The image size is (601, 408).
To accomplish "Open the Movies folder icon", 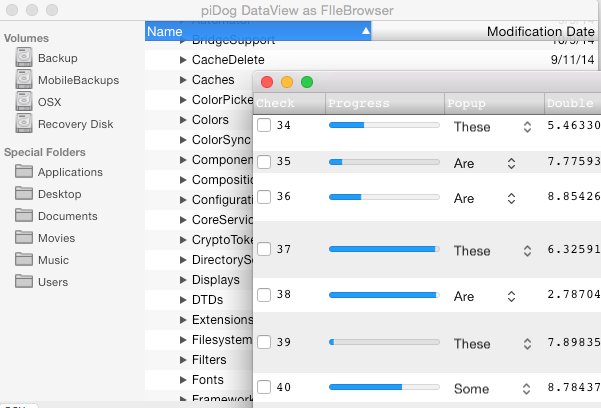I will click(x=24, y=237).
